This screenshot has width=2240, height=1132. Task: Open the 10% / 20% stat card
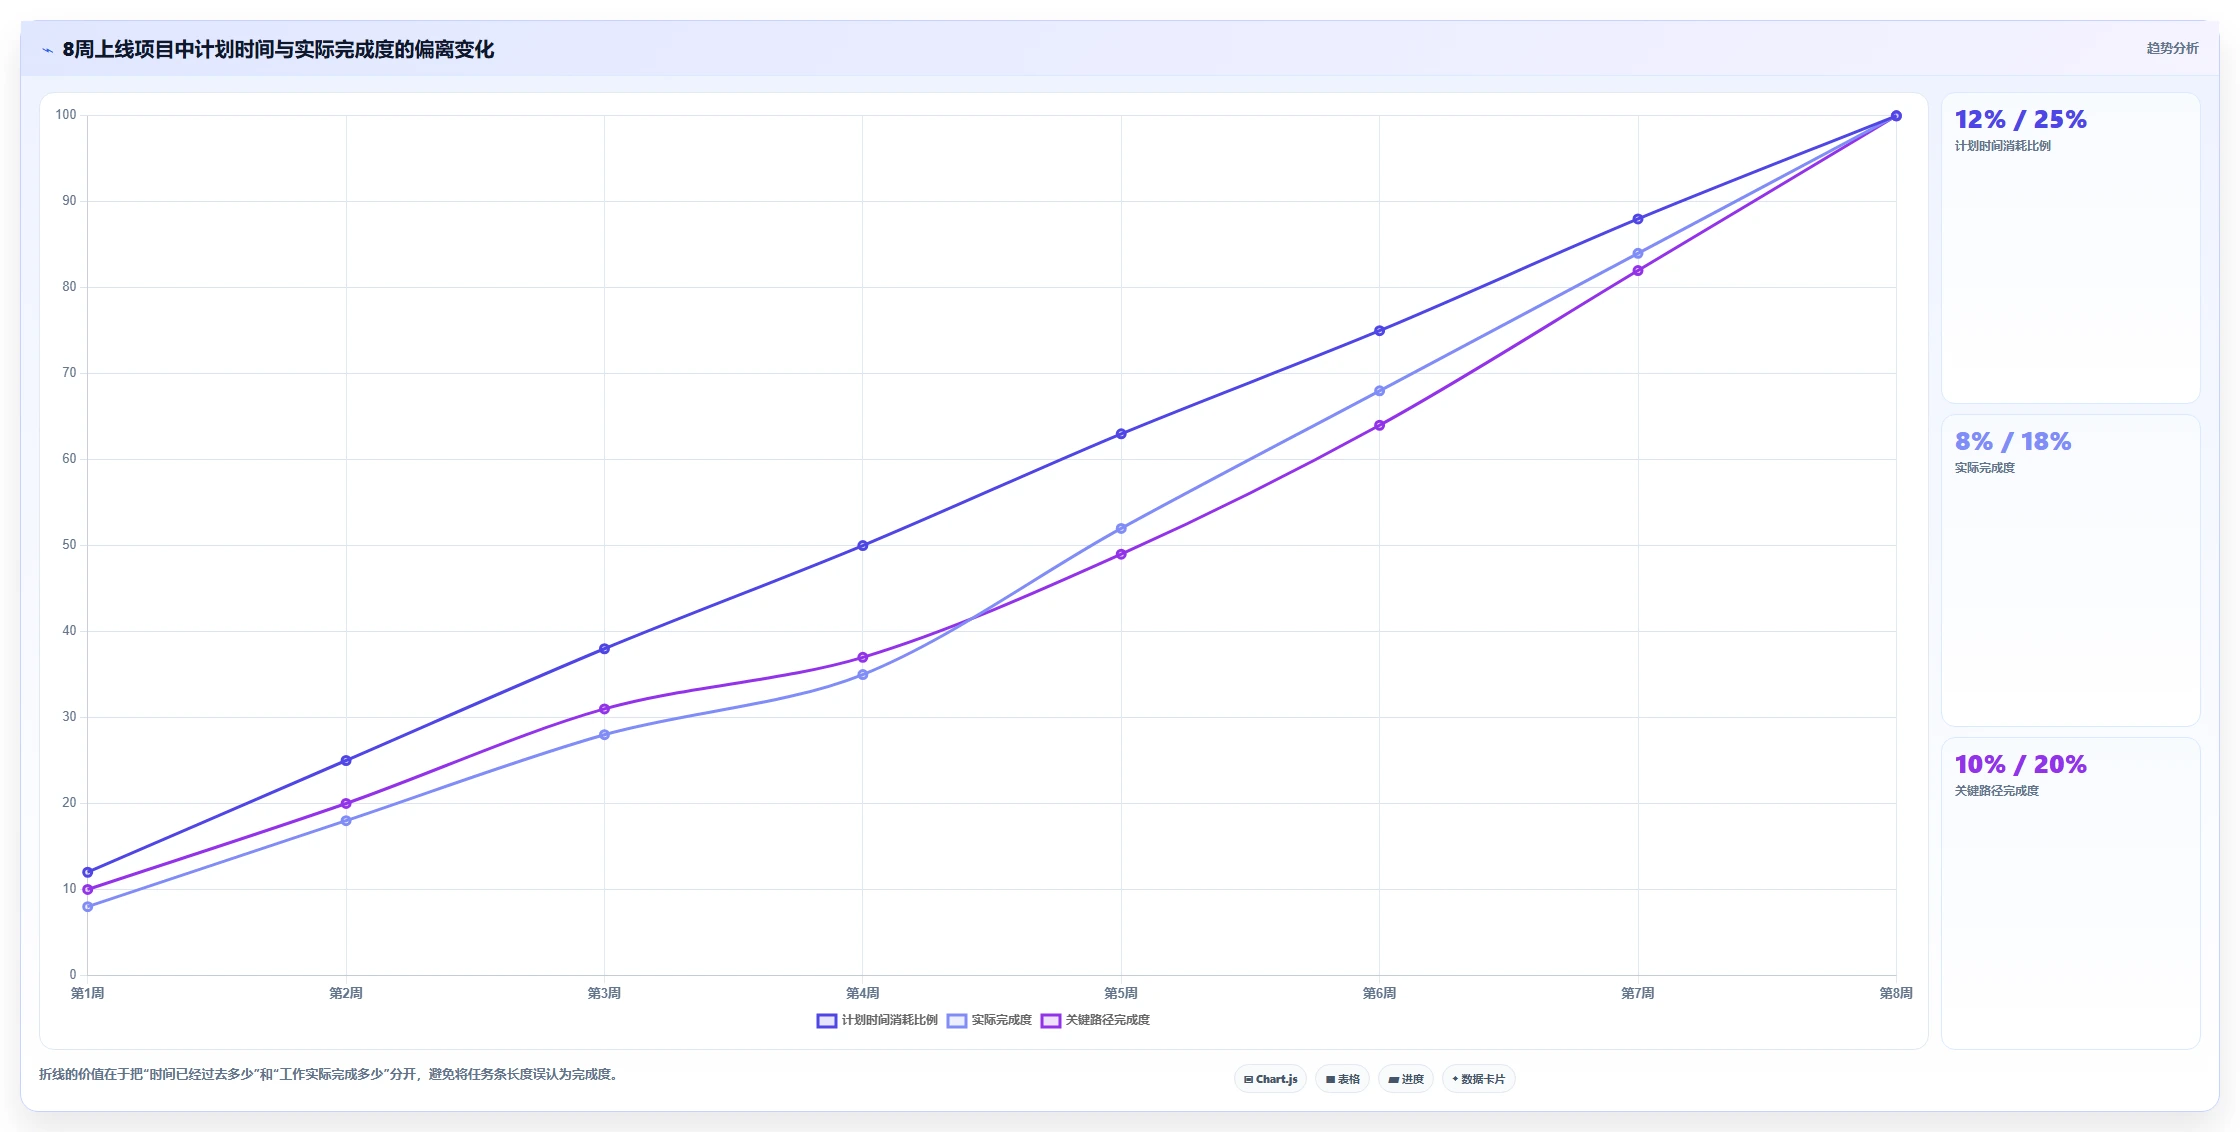tap(2070, 893)
